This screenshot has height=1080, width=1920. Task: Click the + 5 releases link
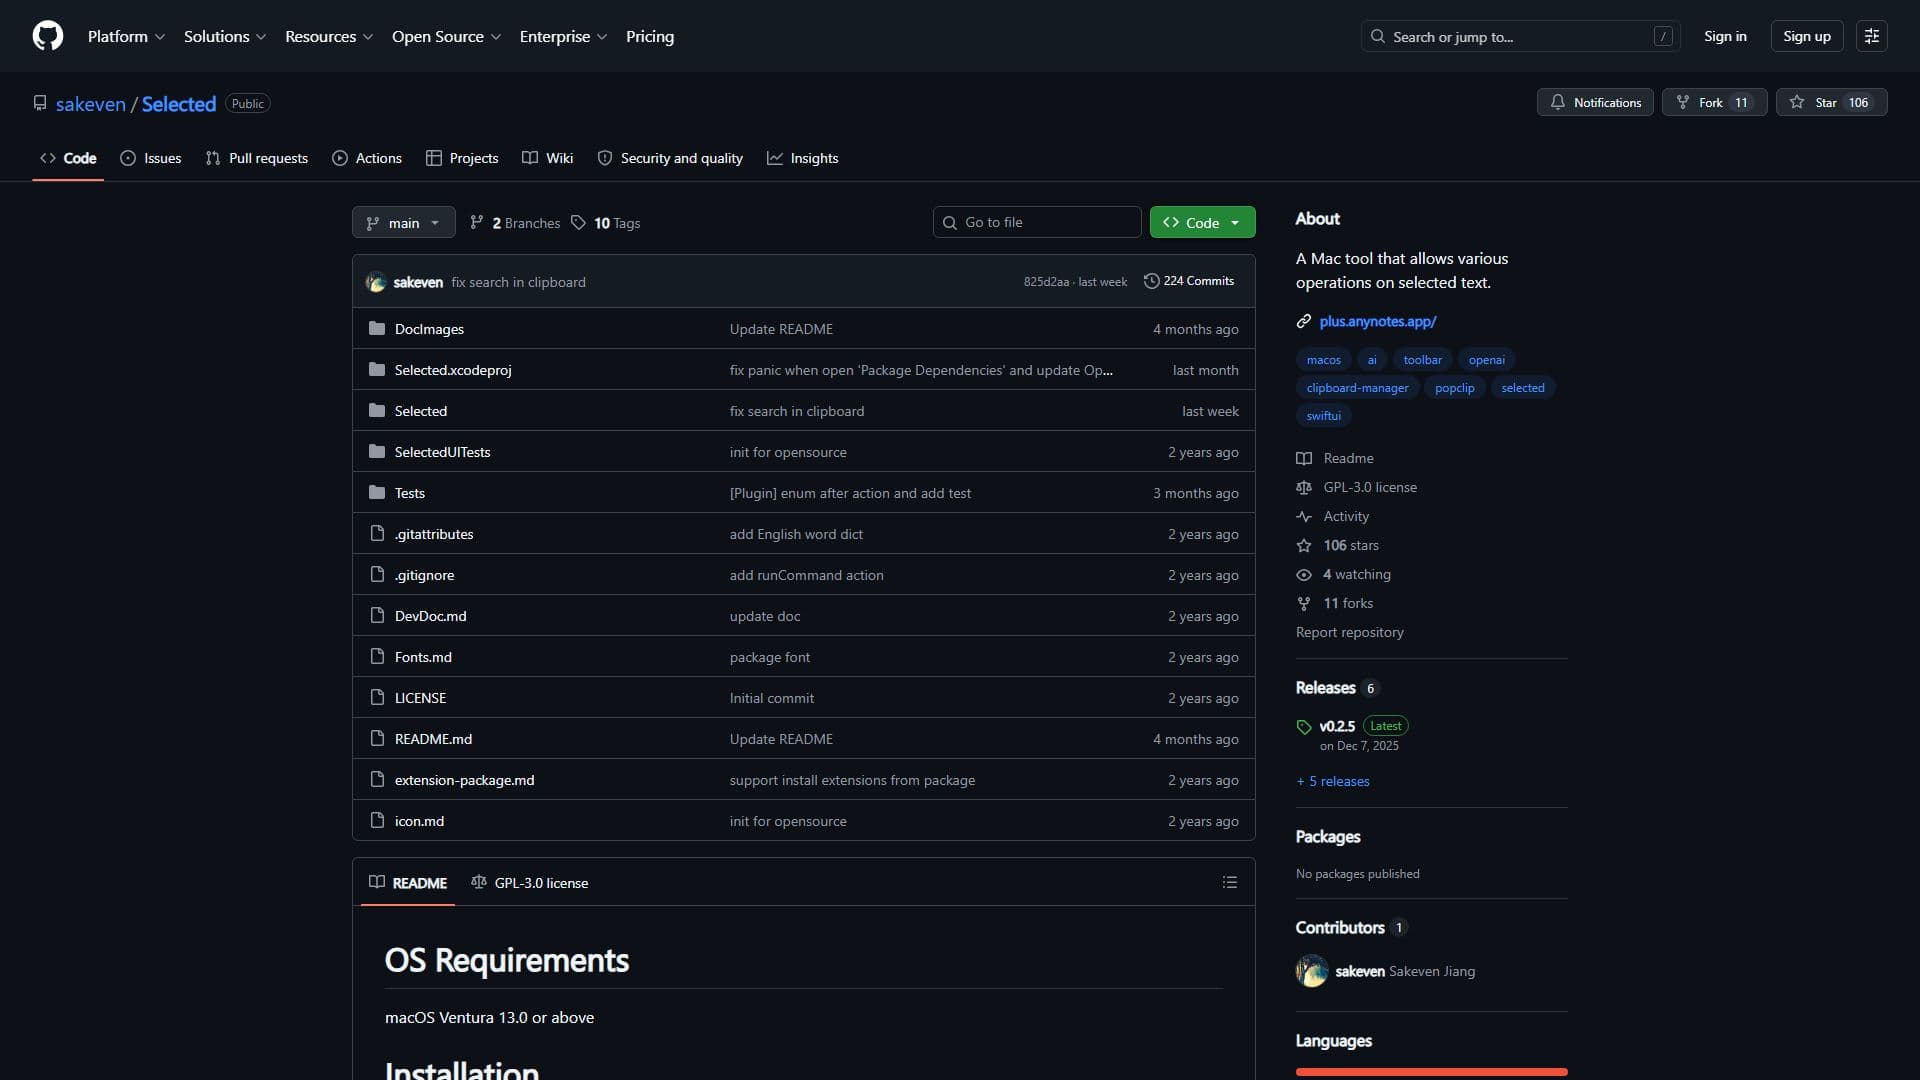1333,781
